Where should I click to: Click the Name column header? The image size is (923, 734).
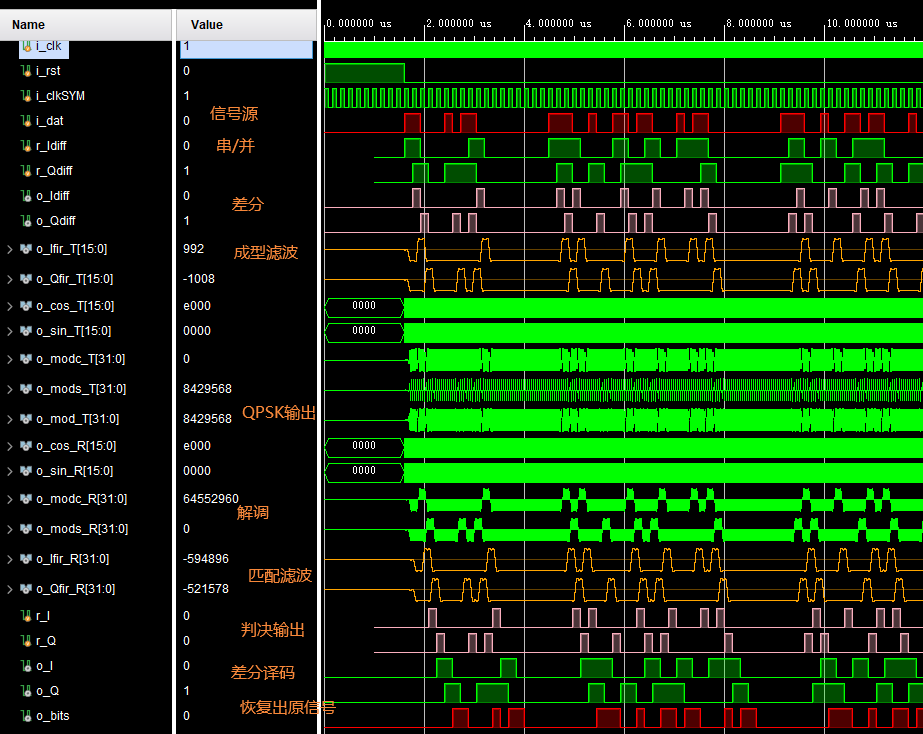[x=86, y=25]
